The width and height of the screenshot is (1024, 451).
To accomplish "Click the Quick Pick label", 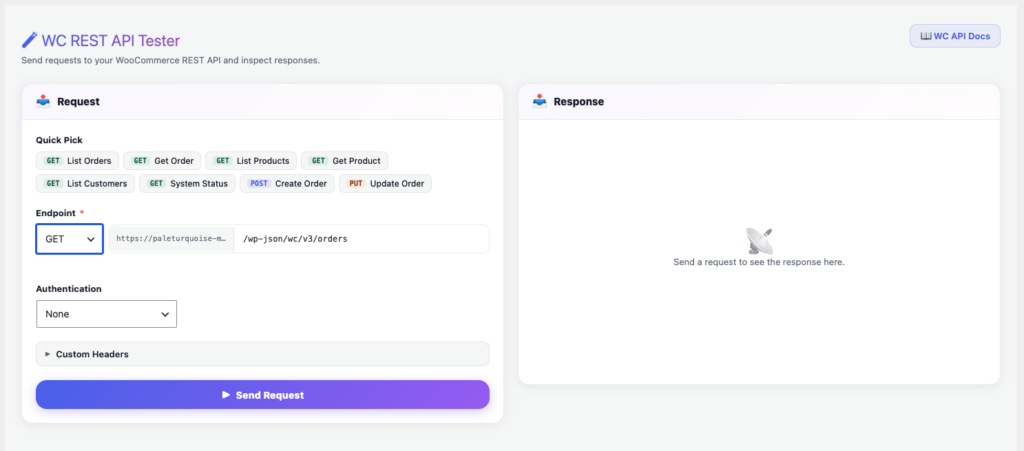I will (x=59, y=140).
